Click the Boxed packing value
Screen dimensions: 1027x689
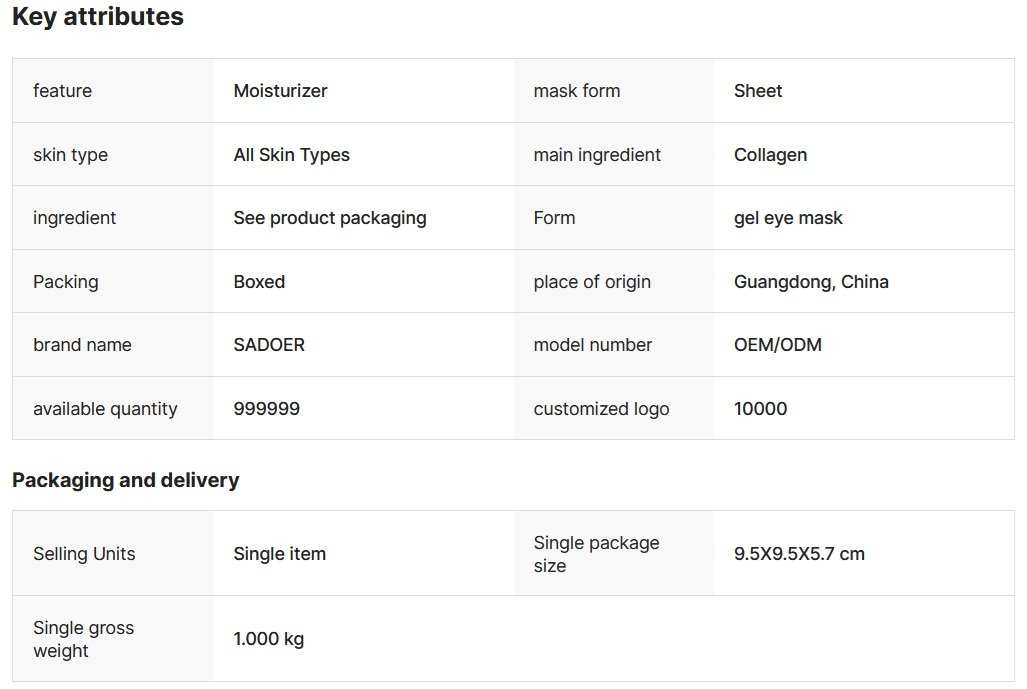(x=259, y=282)
